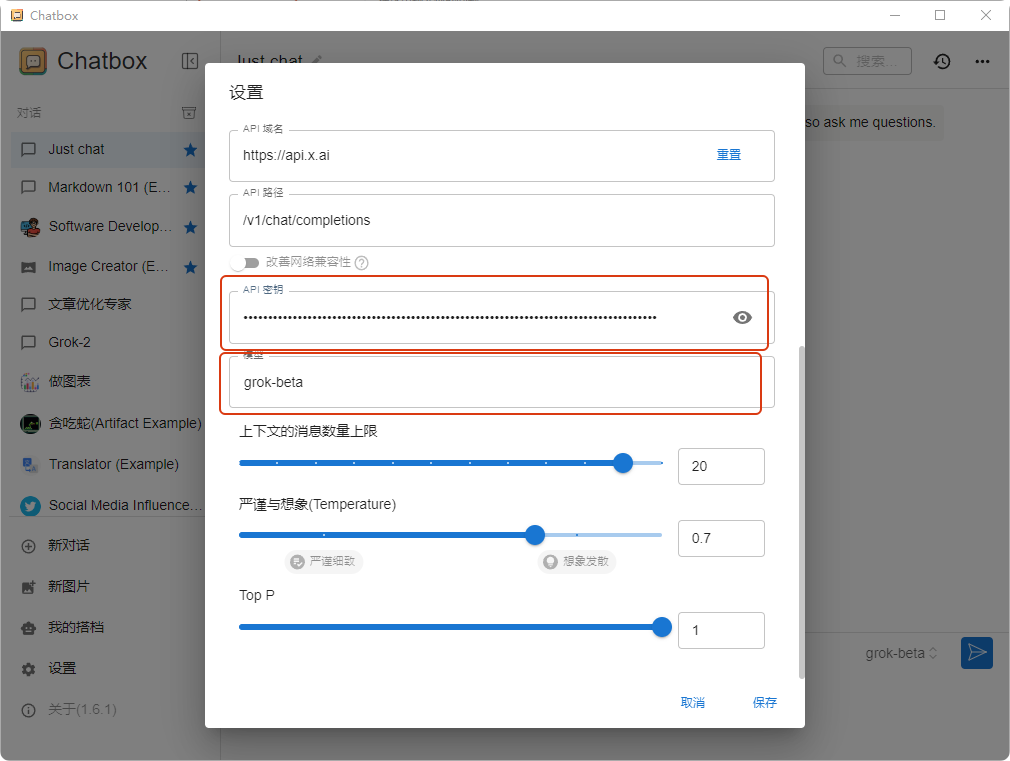Click the Top P value box showing 1

coord(721,630)
